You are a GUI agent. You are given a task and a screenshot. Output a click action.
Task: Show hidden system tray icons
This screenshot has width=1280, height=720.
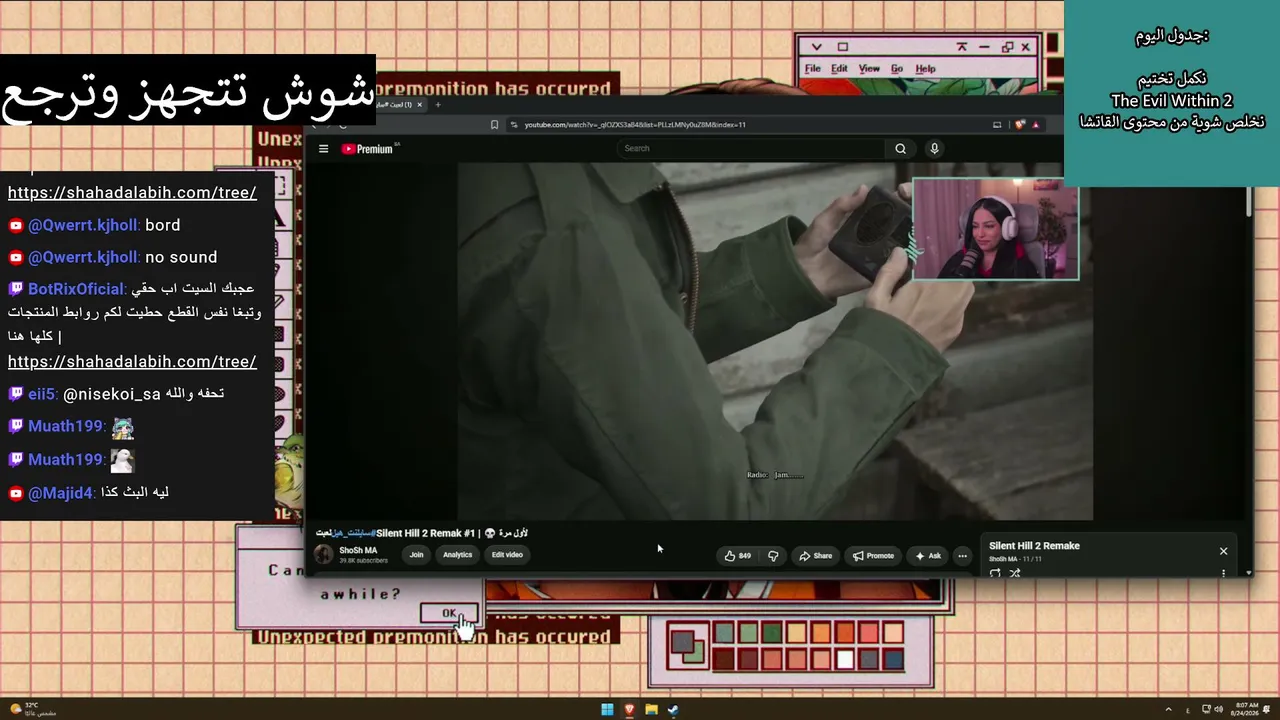(1169, 709)
